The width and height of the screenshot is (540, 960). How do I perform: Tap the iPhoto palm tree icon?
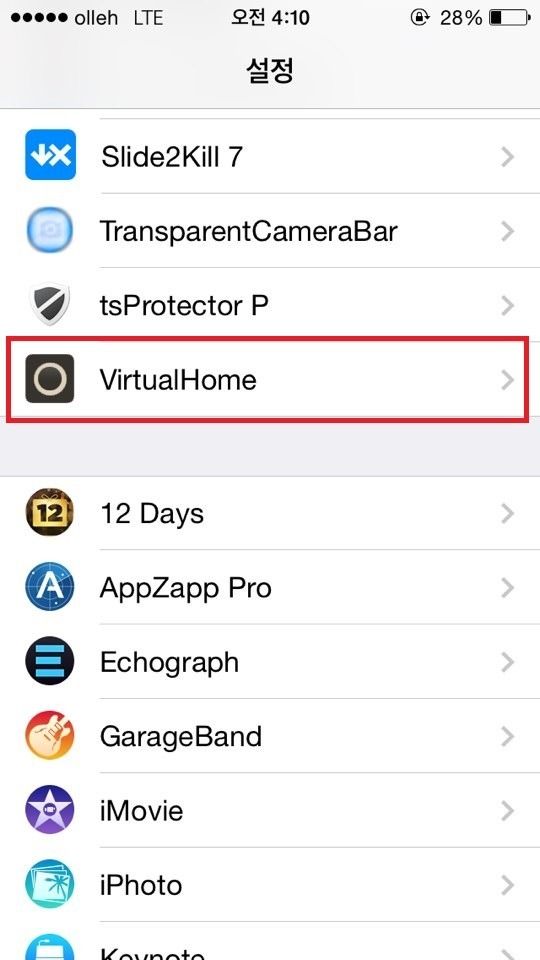(x=50, y=884)
